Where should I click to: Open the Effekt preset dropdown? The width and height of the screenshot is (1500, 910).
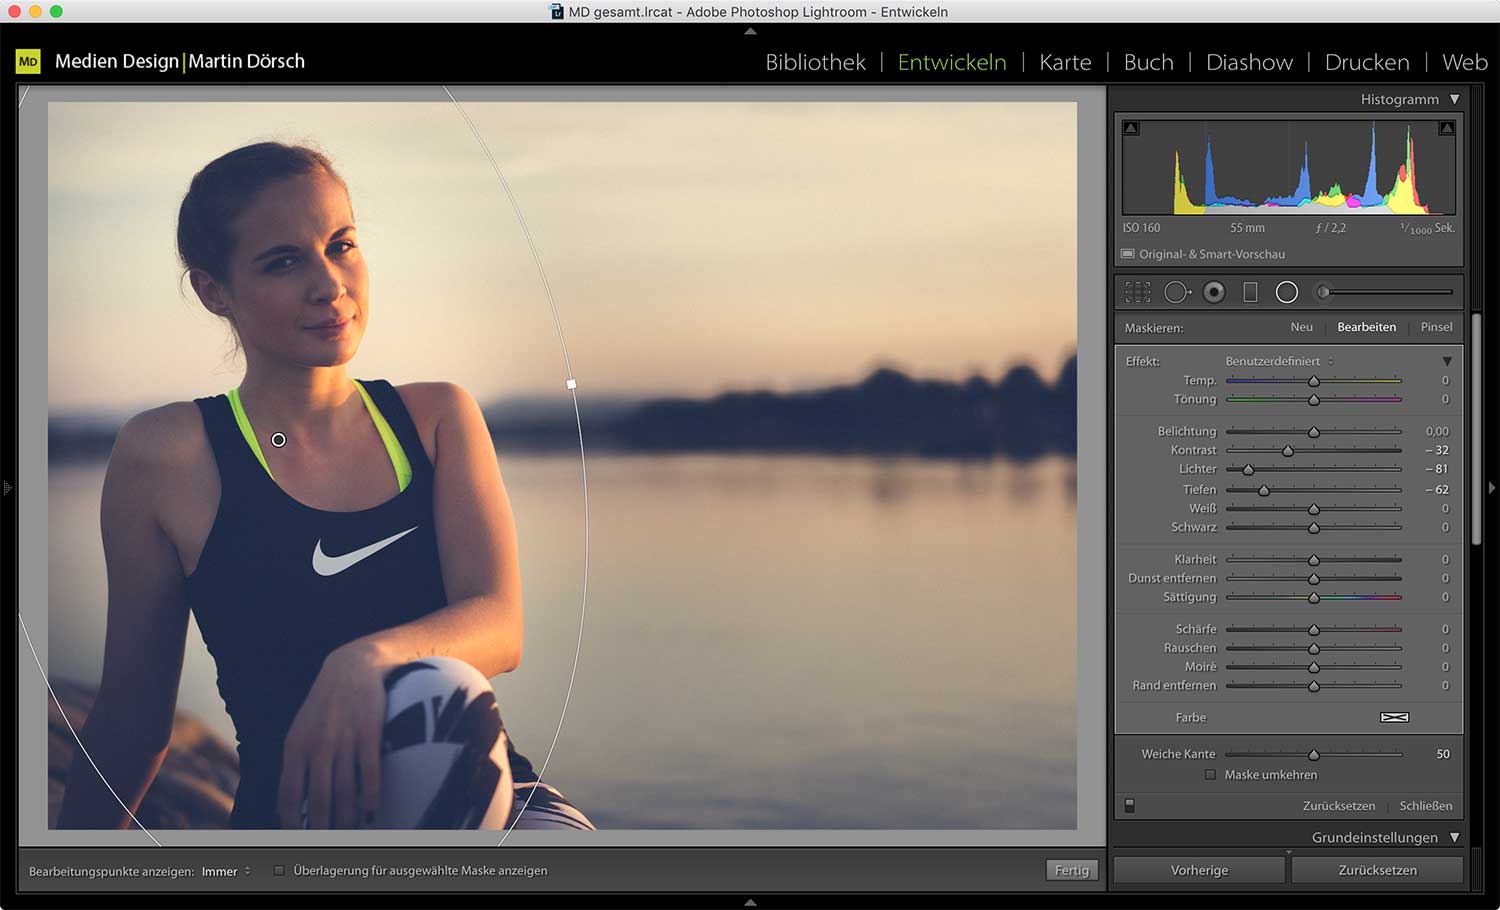click(x=1279, y=361)
